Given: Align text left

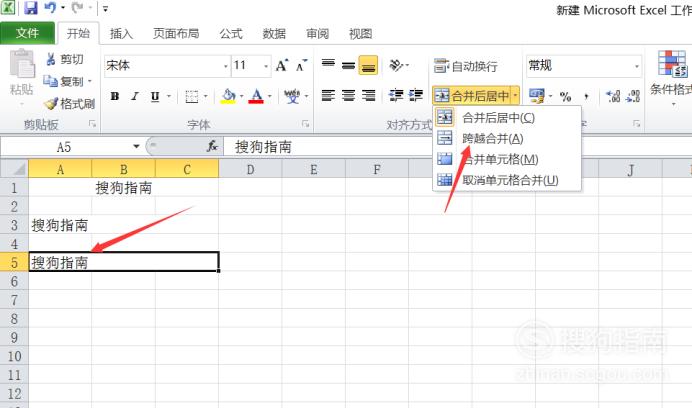Looking at the screenshot, I should click(328, 95).
